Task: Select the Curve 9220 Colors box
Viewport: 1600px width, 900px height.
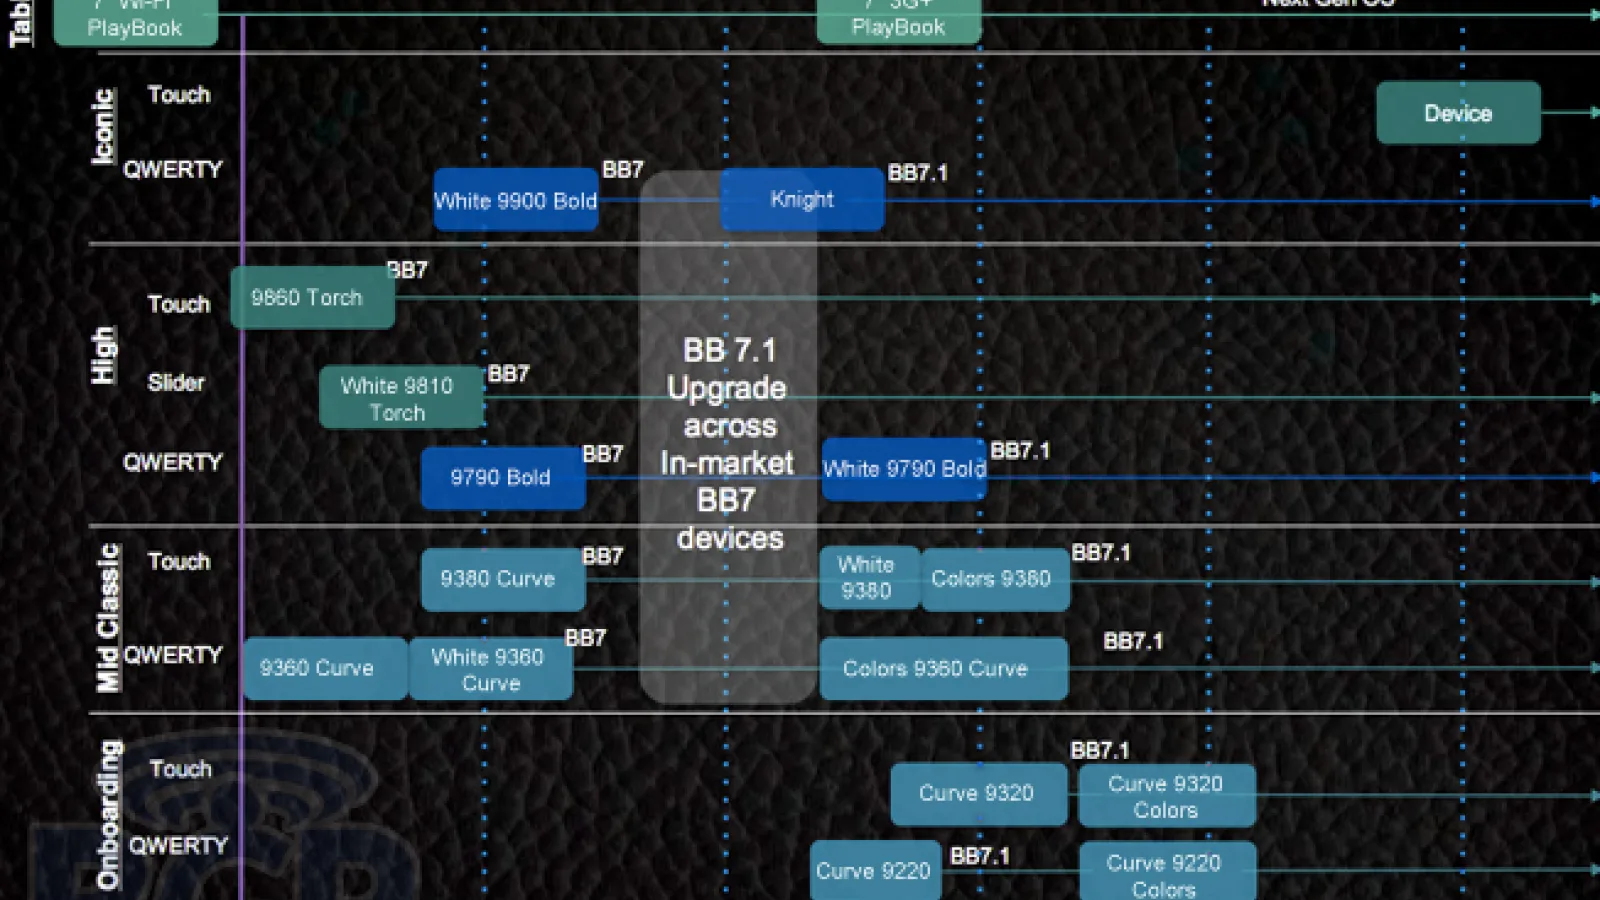Action: [x=1167, y=872]
